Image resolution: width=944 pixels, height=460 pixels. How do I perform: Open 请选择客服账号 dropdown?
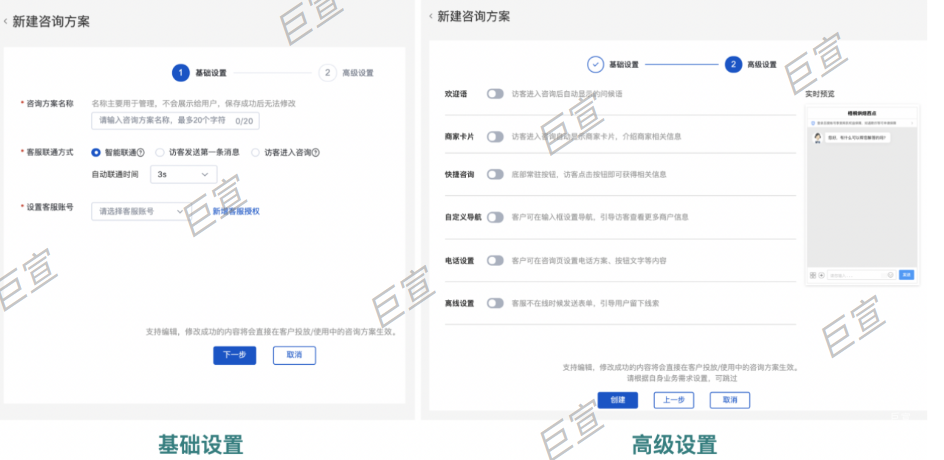141,211
